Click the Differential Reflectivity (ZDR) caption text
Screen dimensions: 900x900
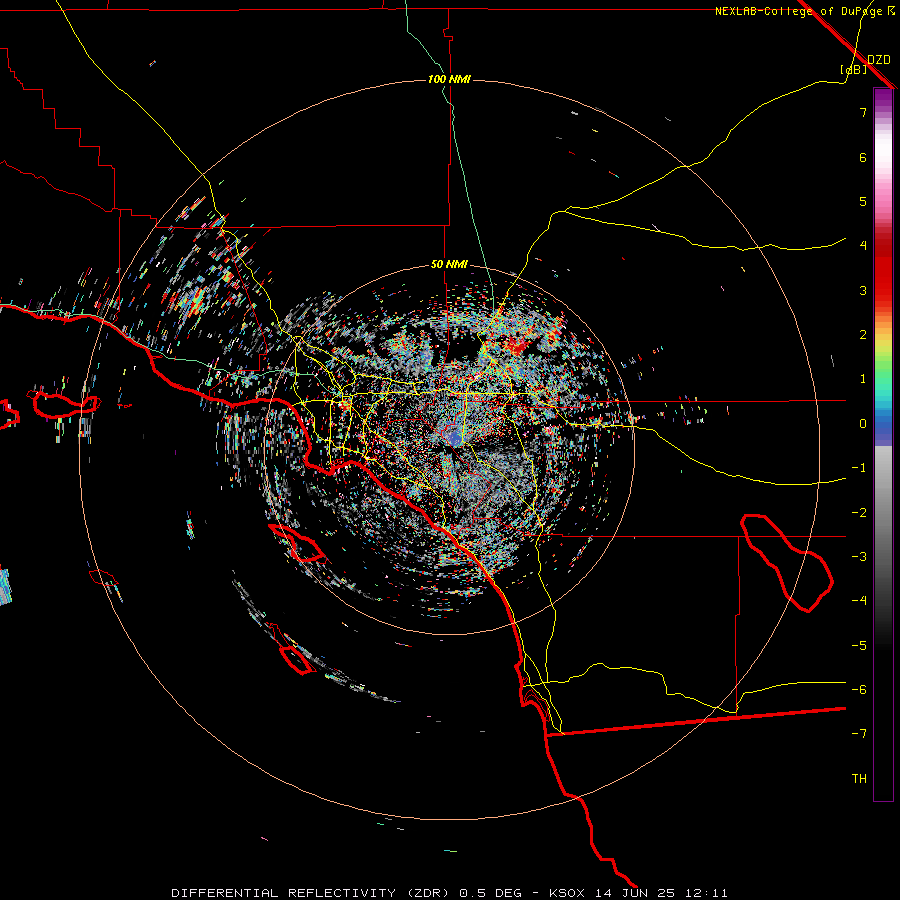[312, 893]
